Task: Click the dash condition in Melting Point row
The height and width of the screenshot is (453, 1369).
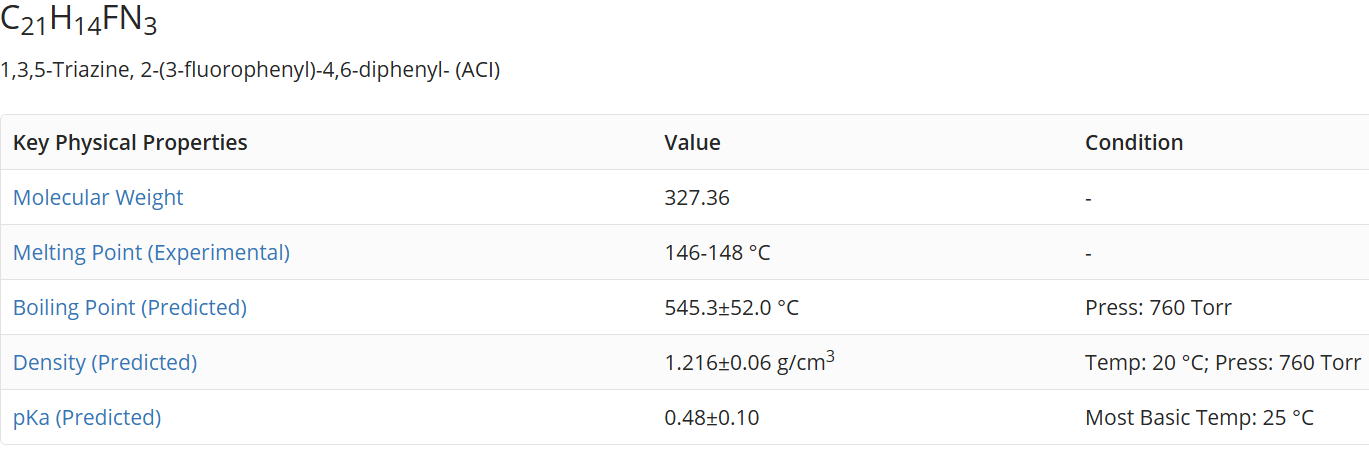Action: tap(1088, 253)
